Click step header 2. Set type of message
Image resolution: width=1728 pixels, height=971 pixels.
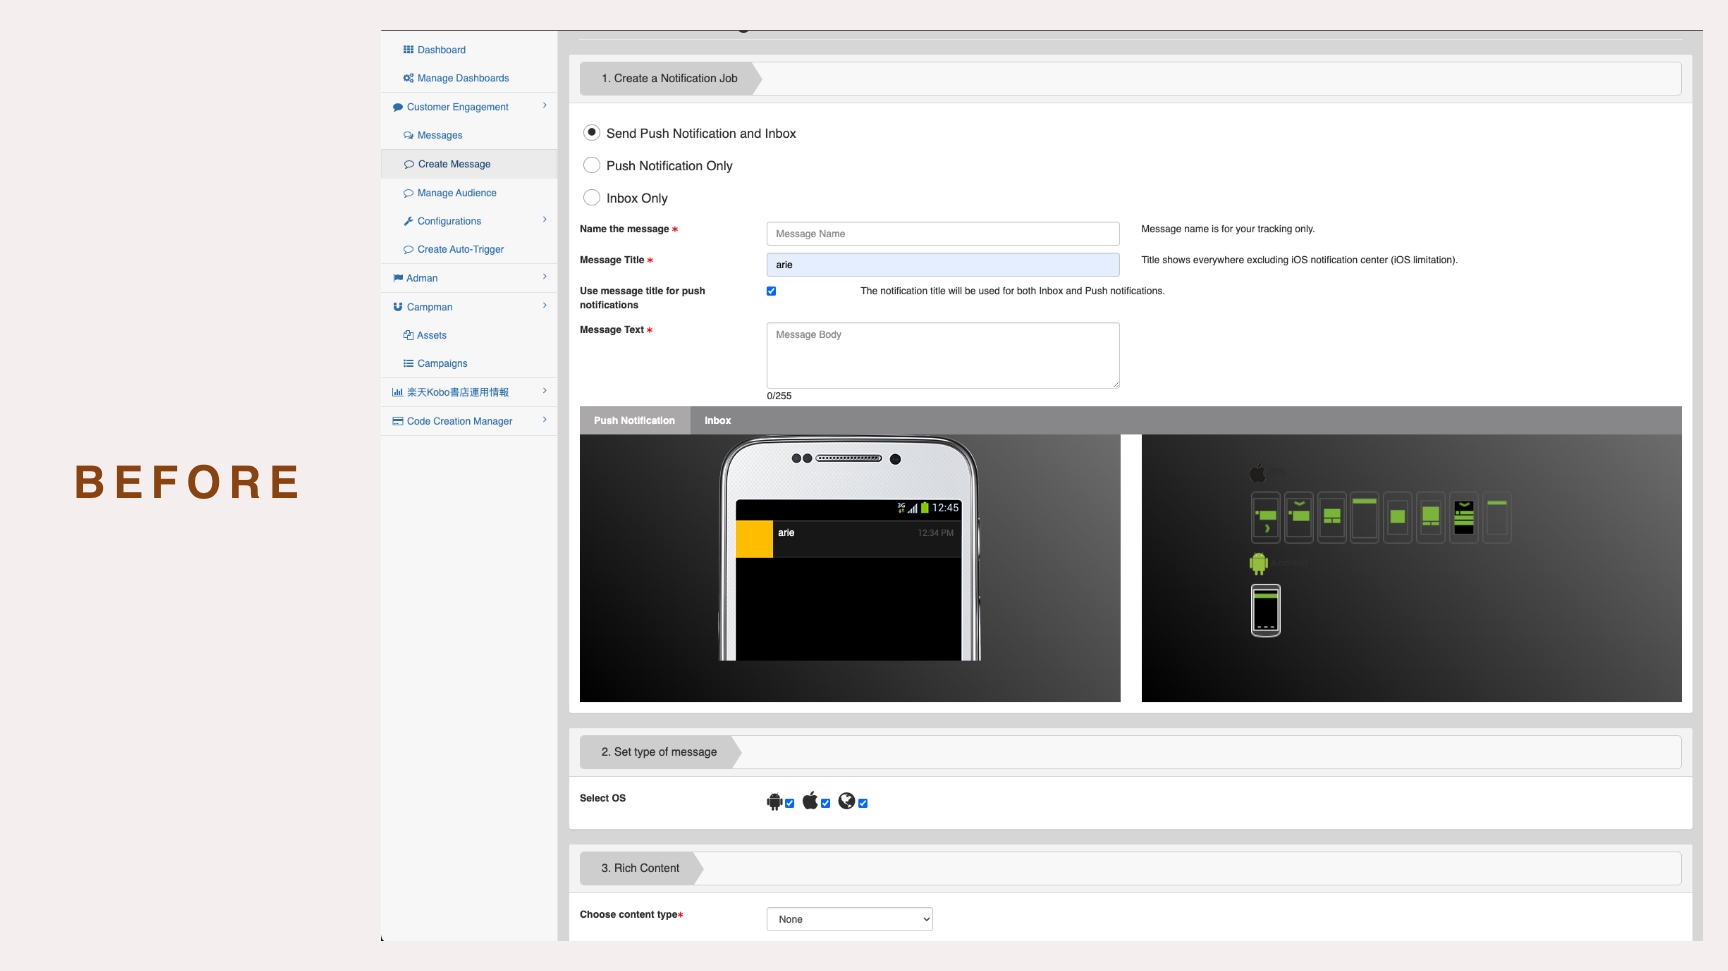(660, 752)
